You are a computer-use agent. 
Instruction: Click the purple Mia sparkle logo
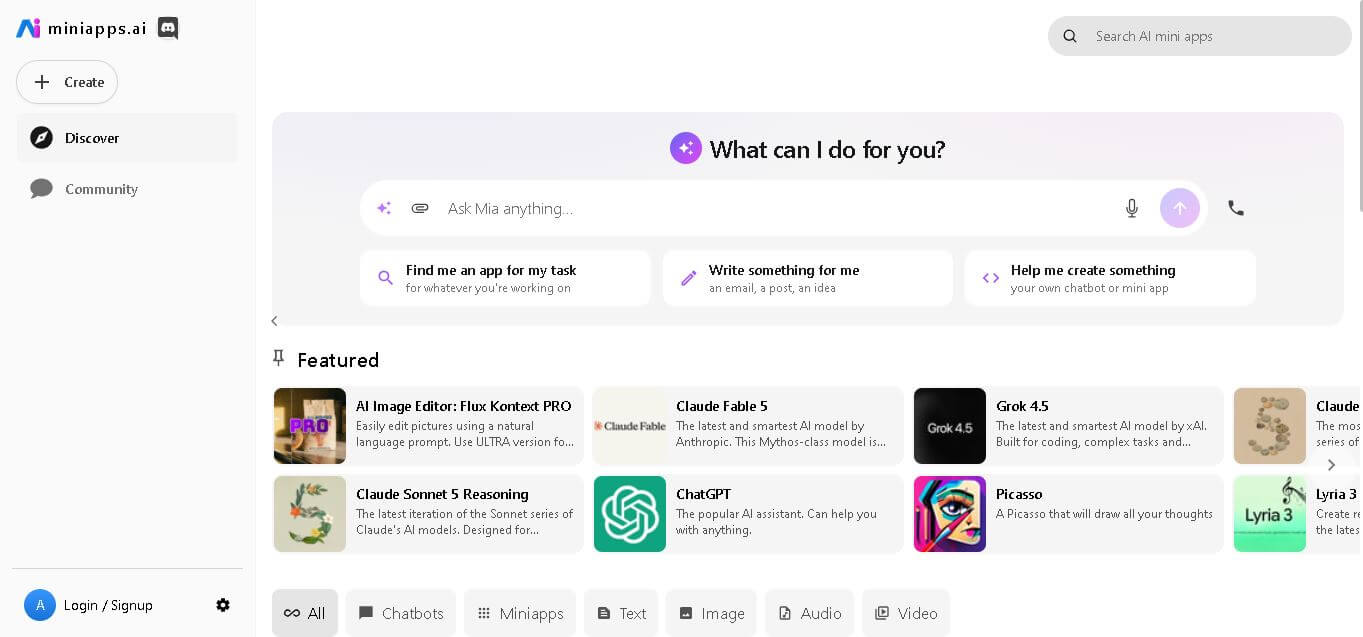[x=686, y=149]
